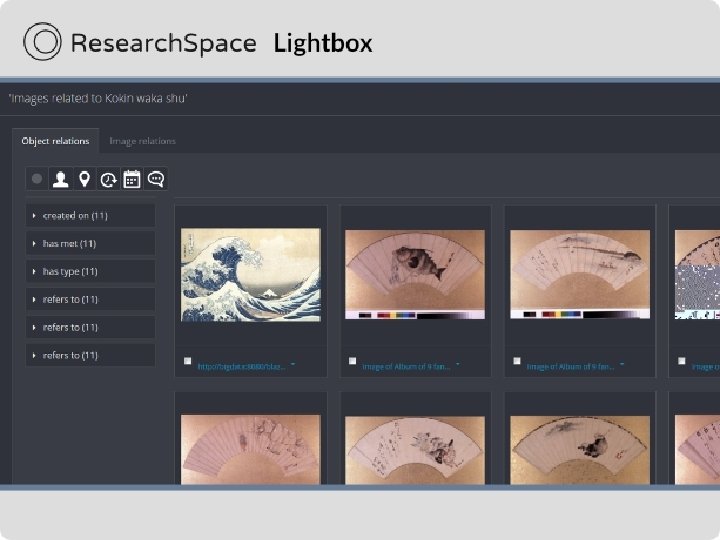Open the http://bigdata:8080/blaz... link
The width and height of the screenshot is (720, 540).
[242, 366]
